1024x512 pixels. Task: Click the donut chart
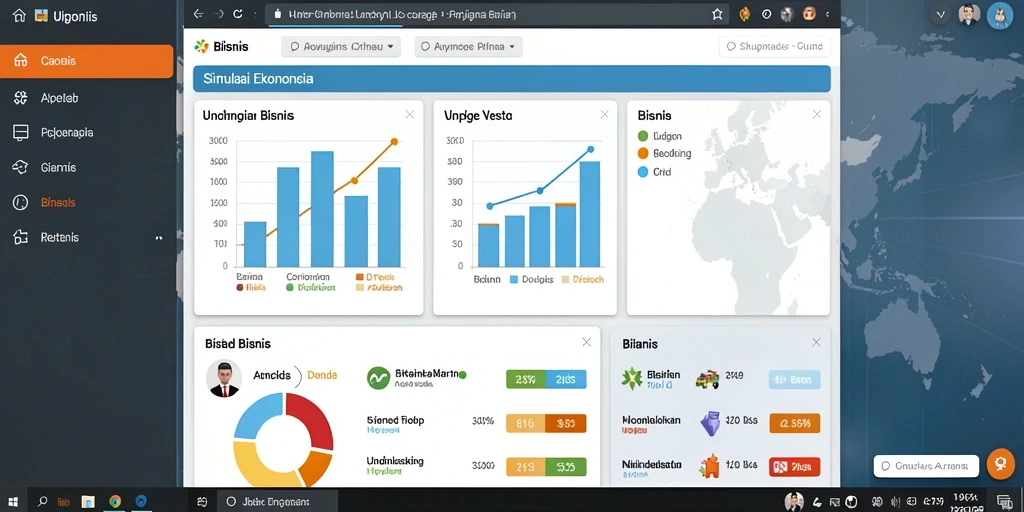click(x=283, y=440)
